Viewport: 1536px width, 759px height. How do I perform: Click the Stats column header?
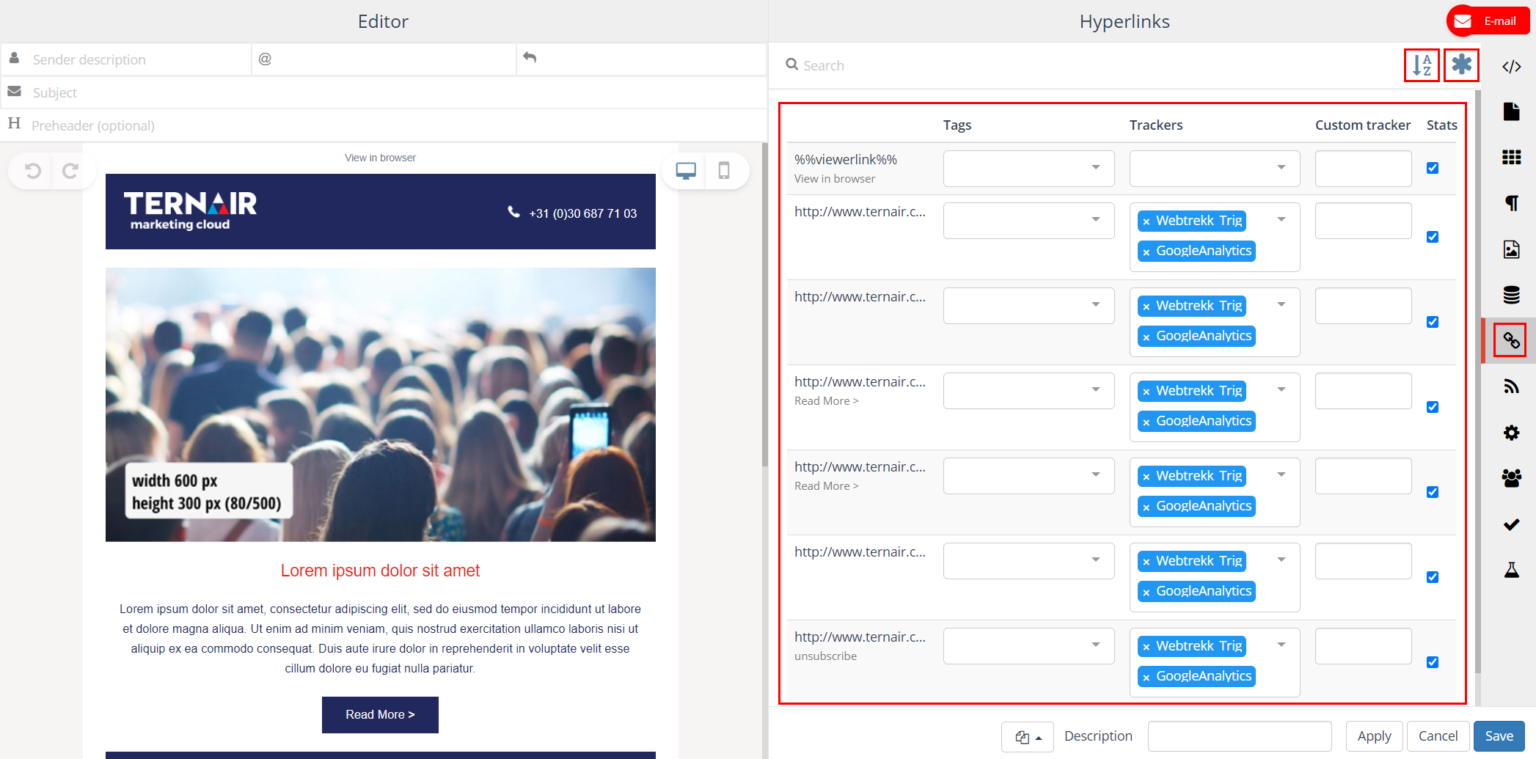pos(1442,125)
